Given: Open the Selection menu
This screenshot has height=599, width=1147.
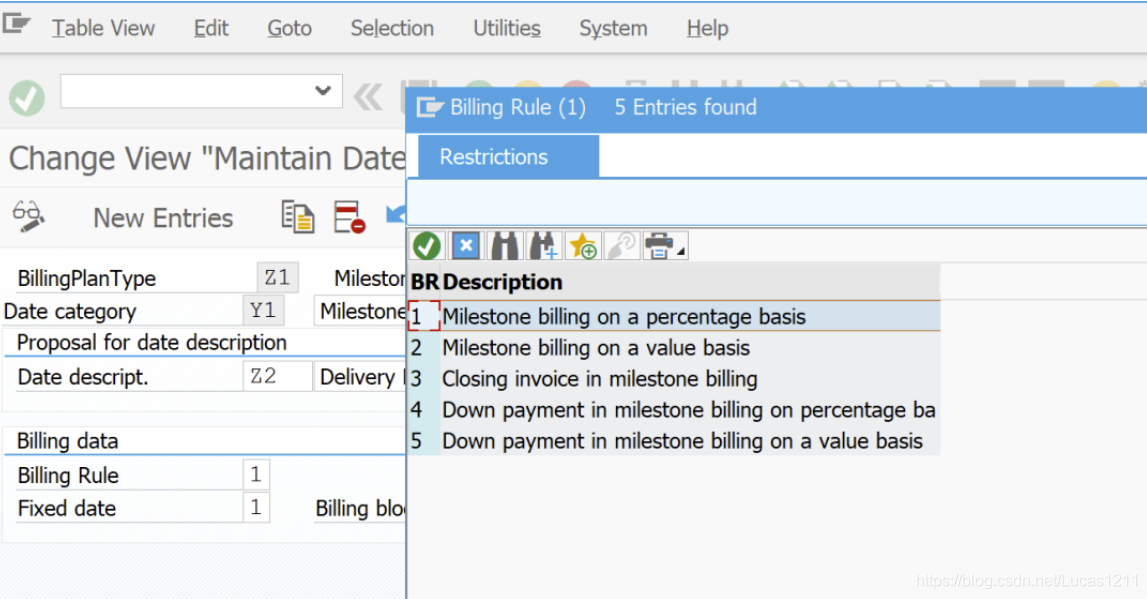Looking at the screenshot, I should point(392,29).
